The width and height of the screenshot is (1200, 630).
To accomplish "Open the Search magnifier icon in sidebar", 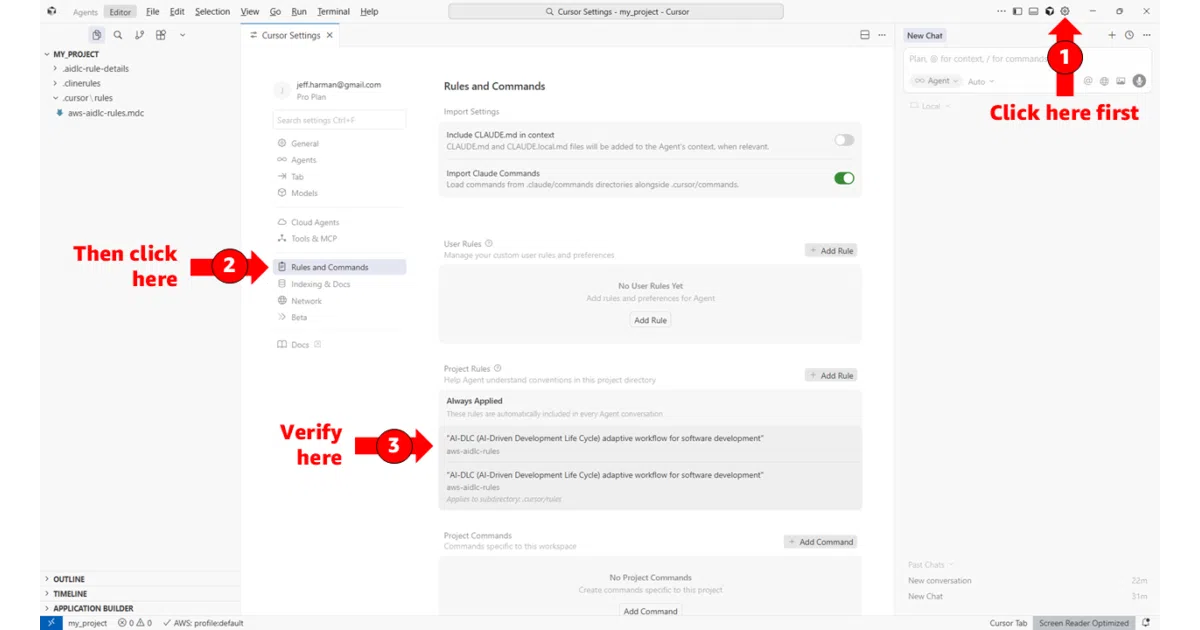I will coord(118,35).
